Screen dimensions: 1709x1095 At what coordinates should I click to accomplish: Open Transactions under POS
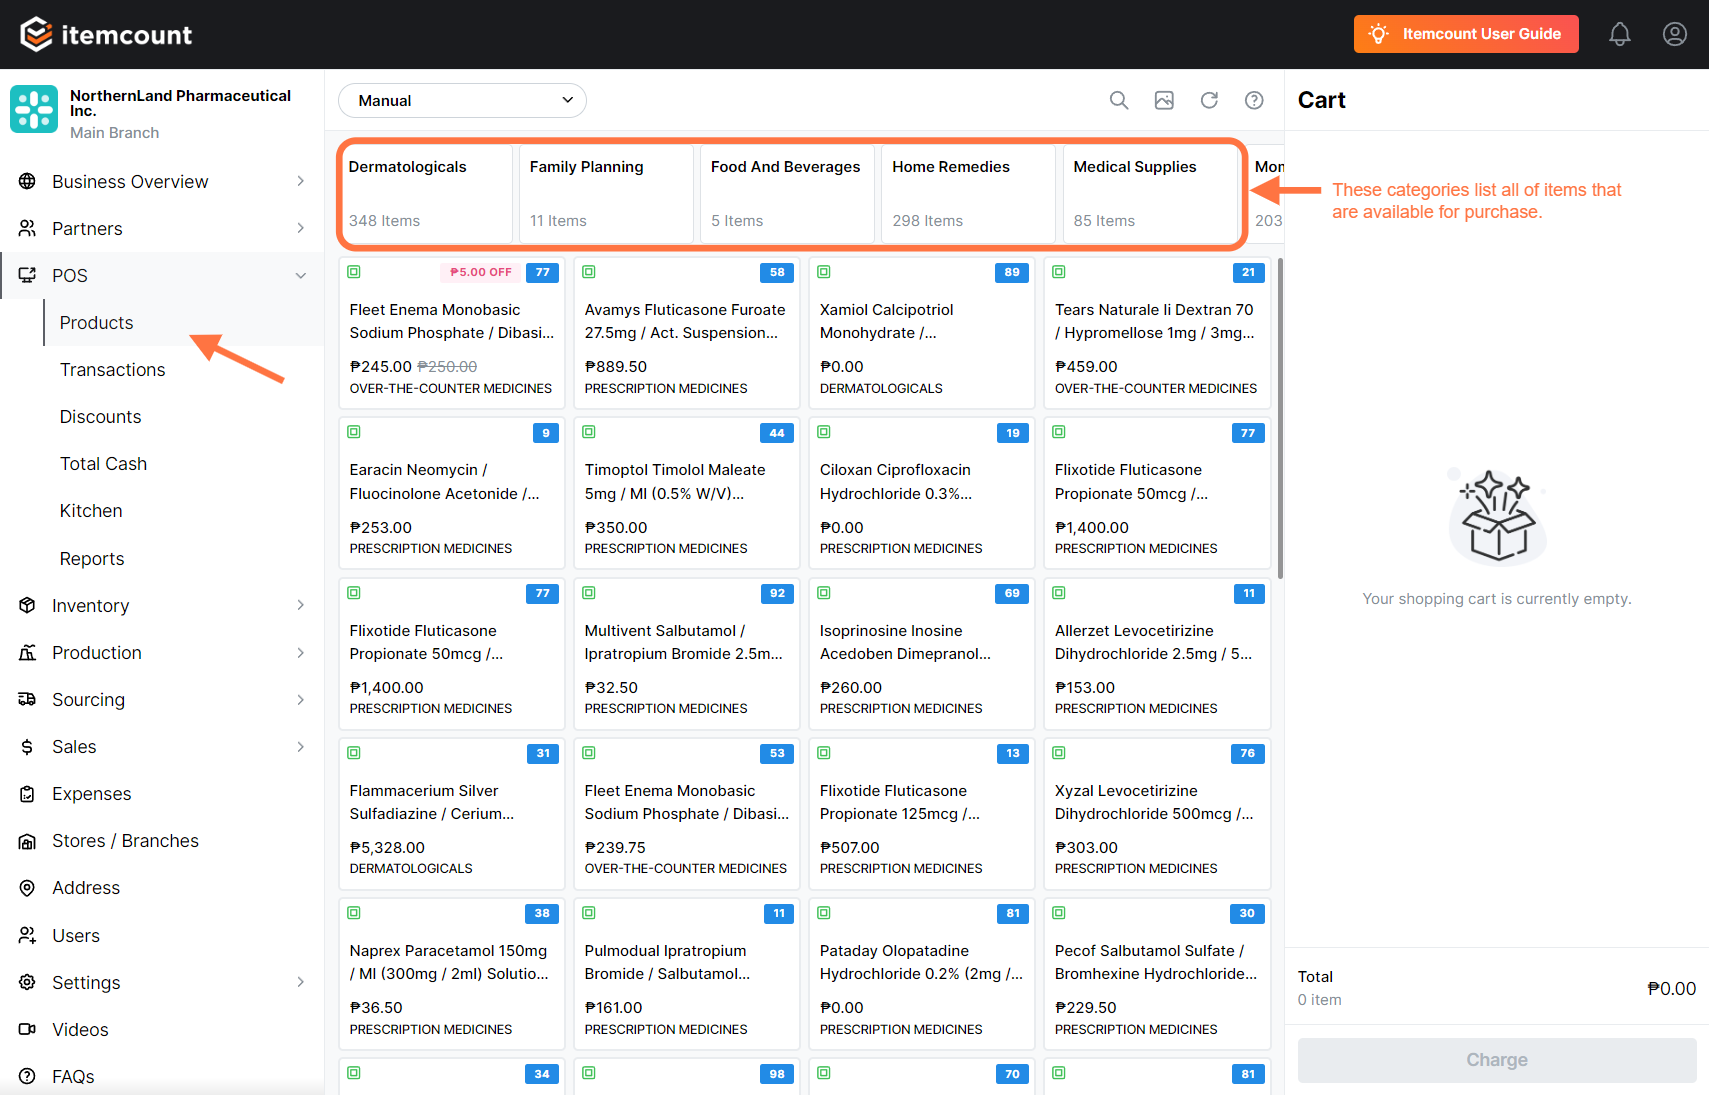pos(112,370)
